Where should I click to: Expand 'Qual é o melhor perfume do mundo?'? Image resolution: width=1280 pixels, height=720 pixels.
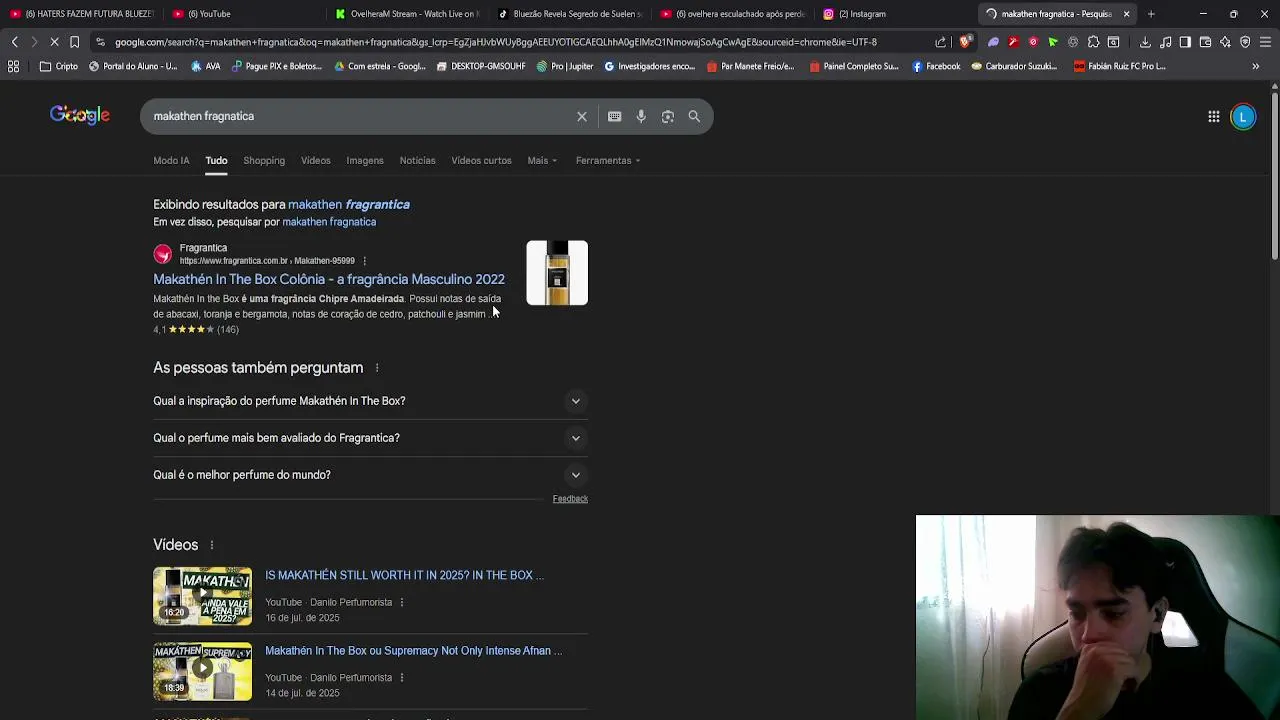[x=370, y=475]
